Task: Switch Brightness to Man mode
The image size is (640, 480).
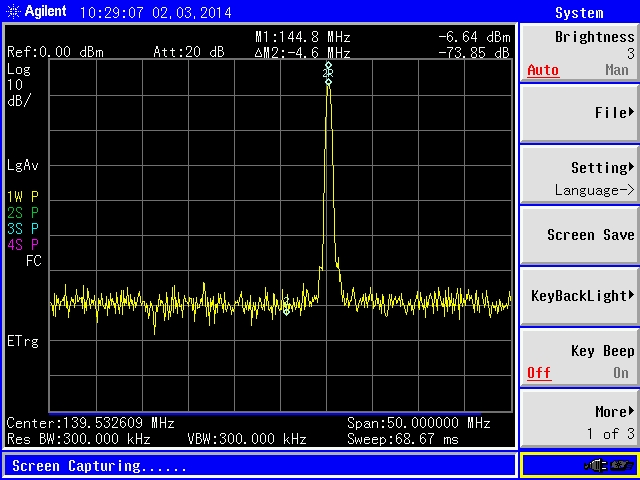Action: click(x=616, y=71)
